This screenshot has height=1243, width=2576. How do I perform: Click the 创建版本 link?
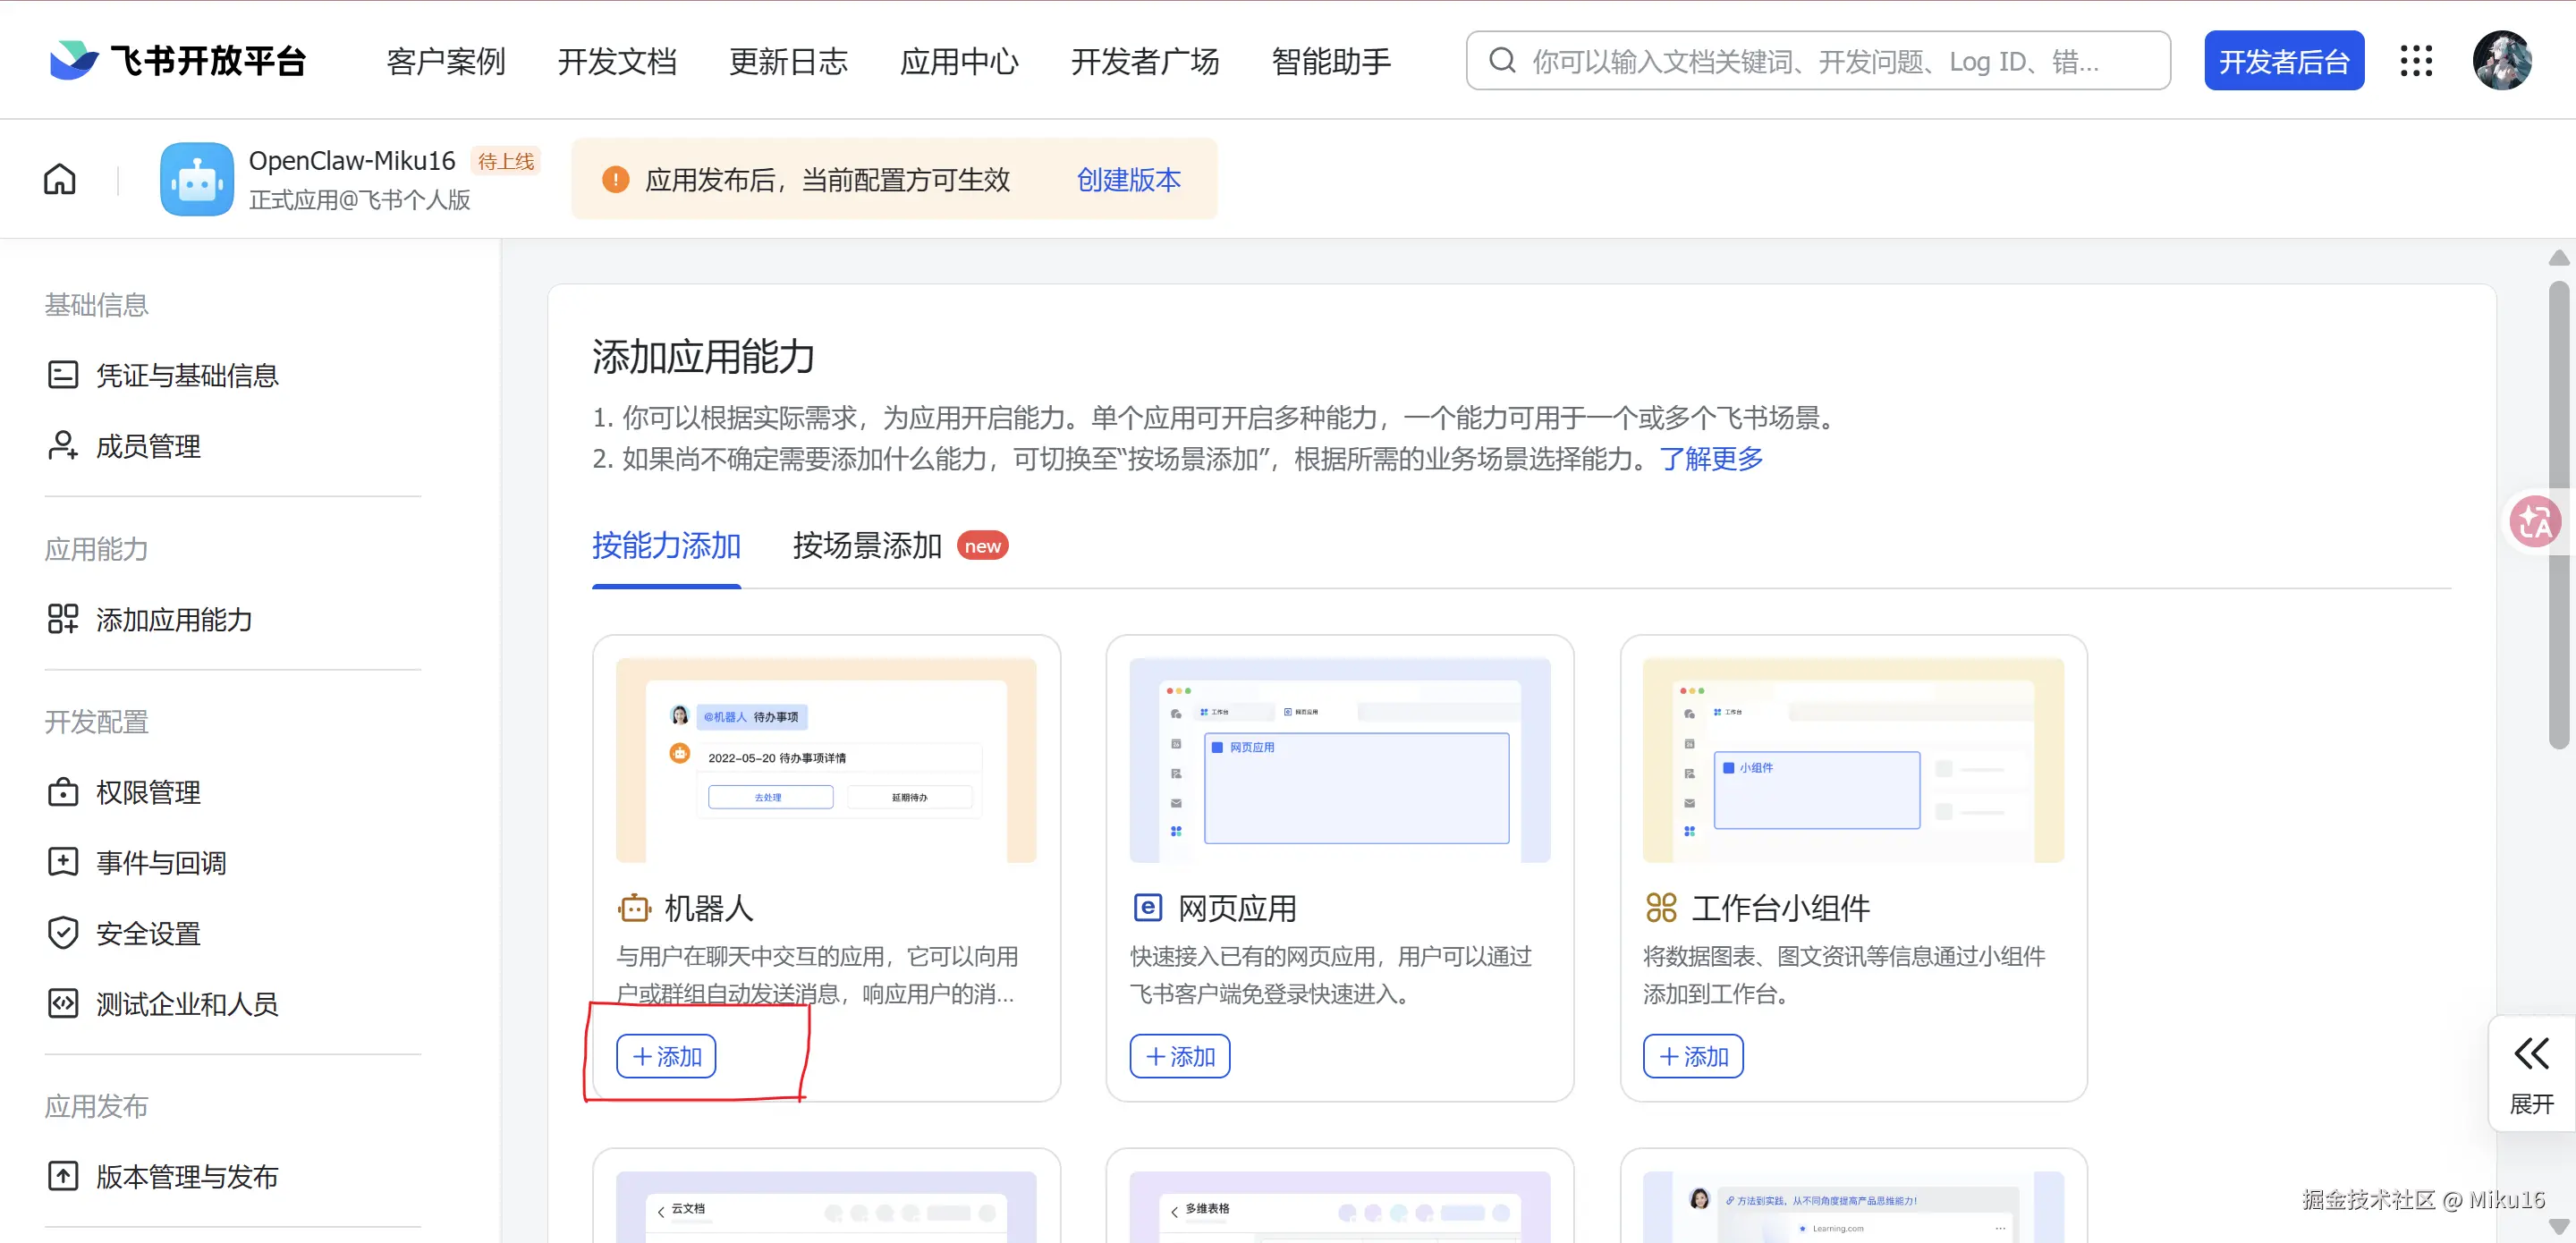1128,180
